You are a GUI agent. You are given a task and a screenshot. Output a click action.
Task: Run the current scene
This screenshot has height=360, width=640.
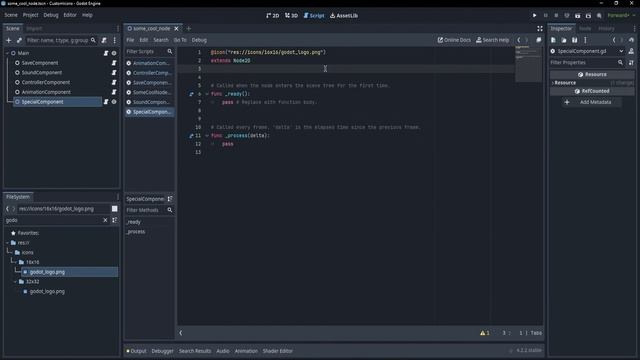click(578, 16)
